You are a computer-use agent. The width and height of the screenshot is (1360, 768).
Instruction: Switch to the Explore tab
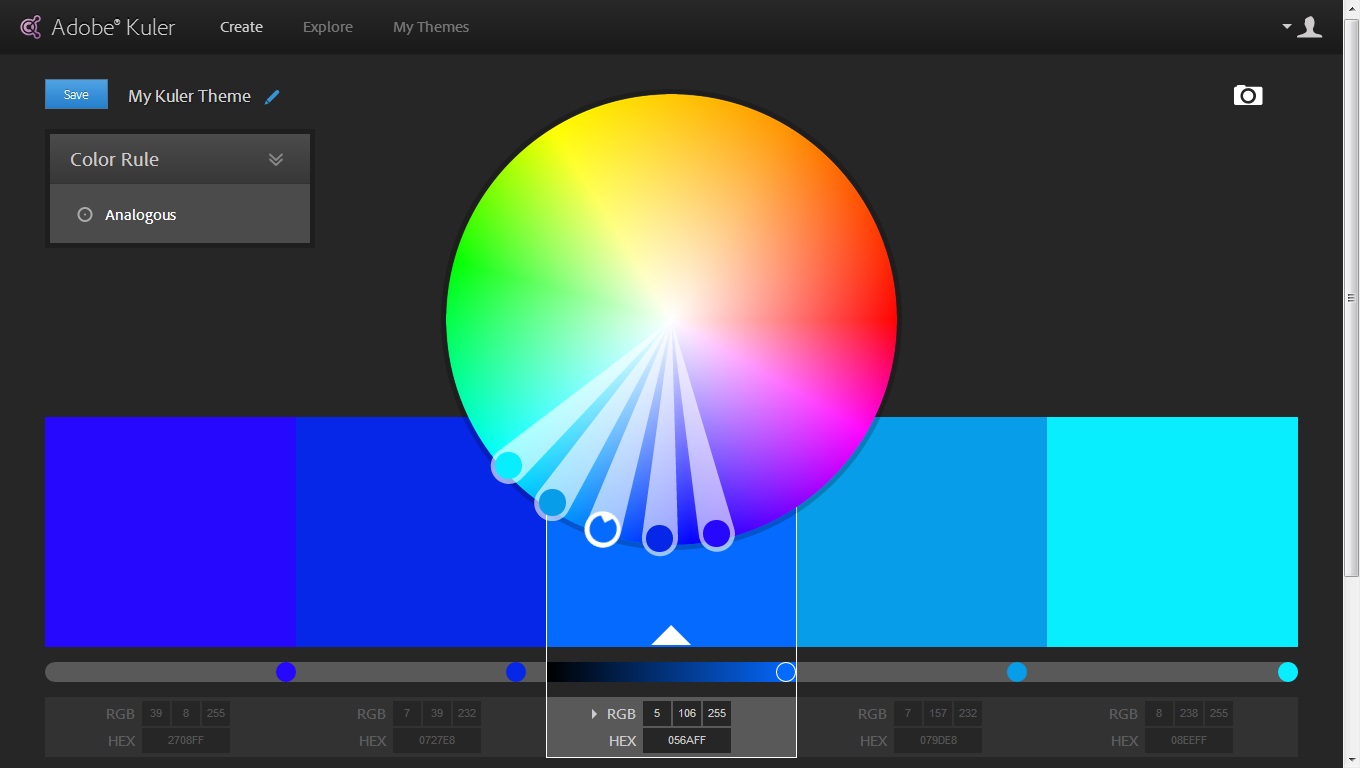click(x=327, y=27)
